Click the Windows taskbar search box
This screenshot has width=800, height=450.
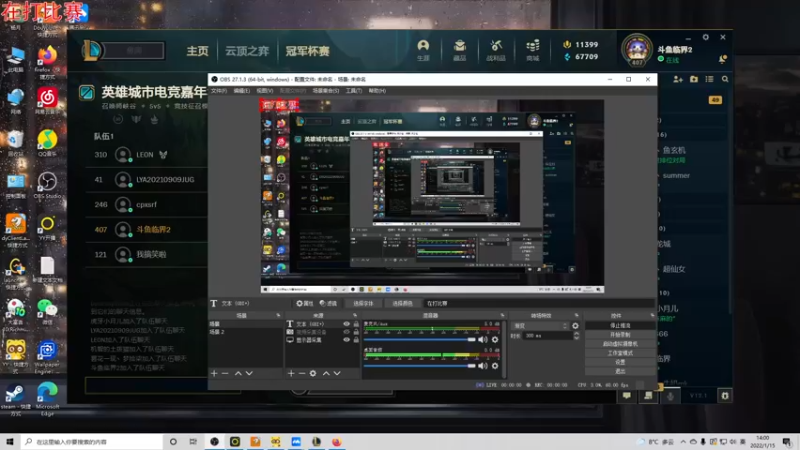coord(92,442)
